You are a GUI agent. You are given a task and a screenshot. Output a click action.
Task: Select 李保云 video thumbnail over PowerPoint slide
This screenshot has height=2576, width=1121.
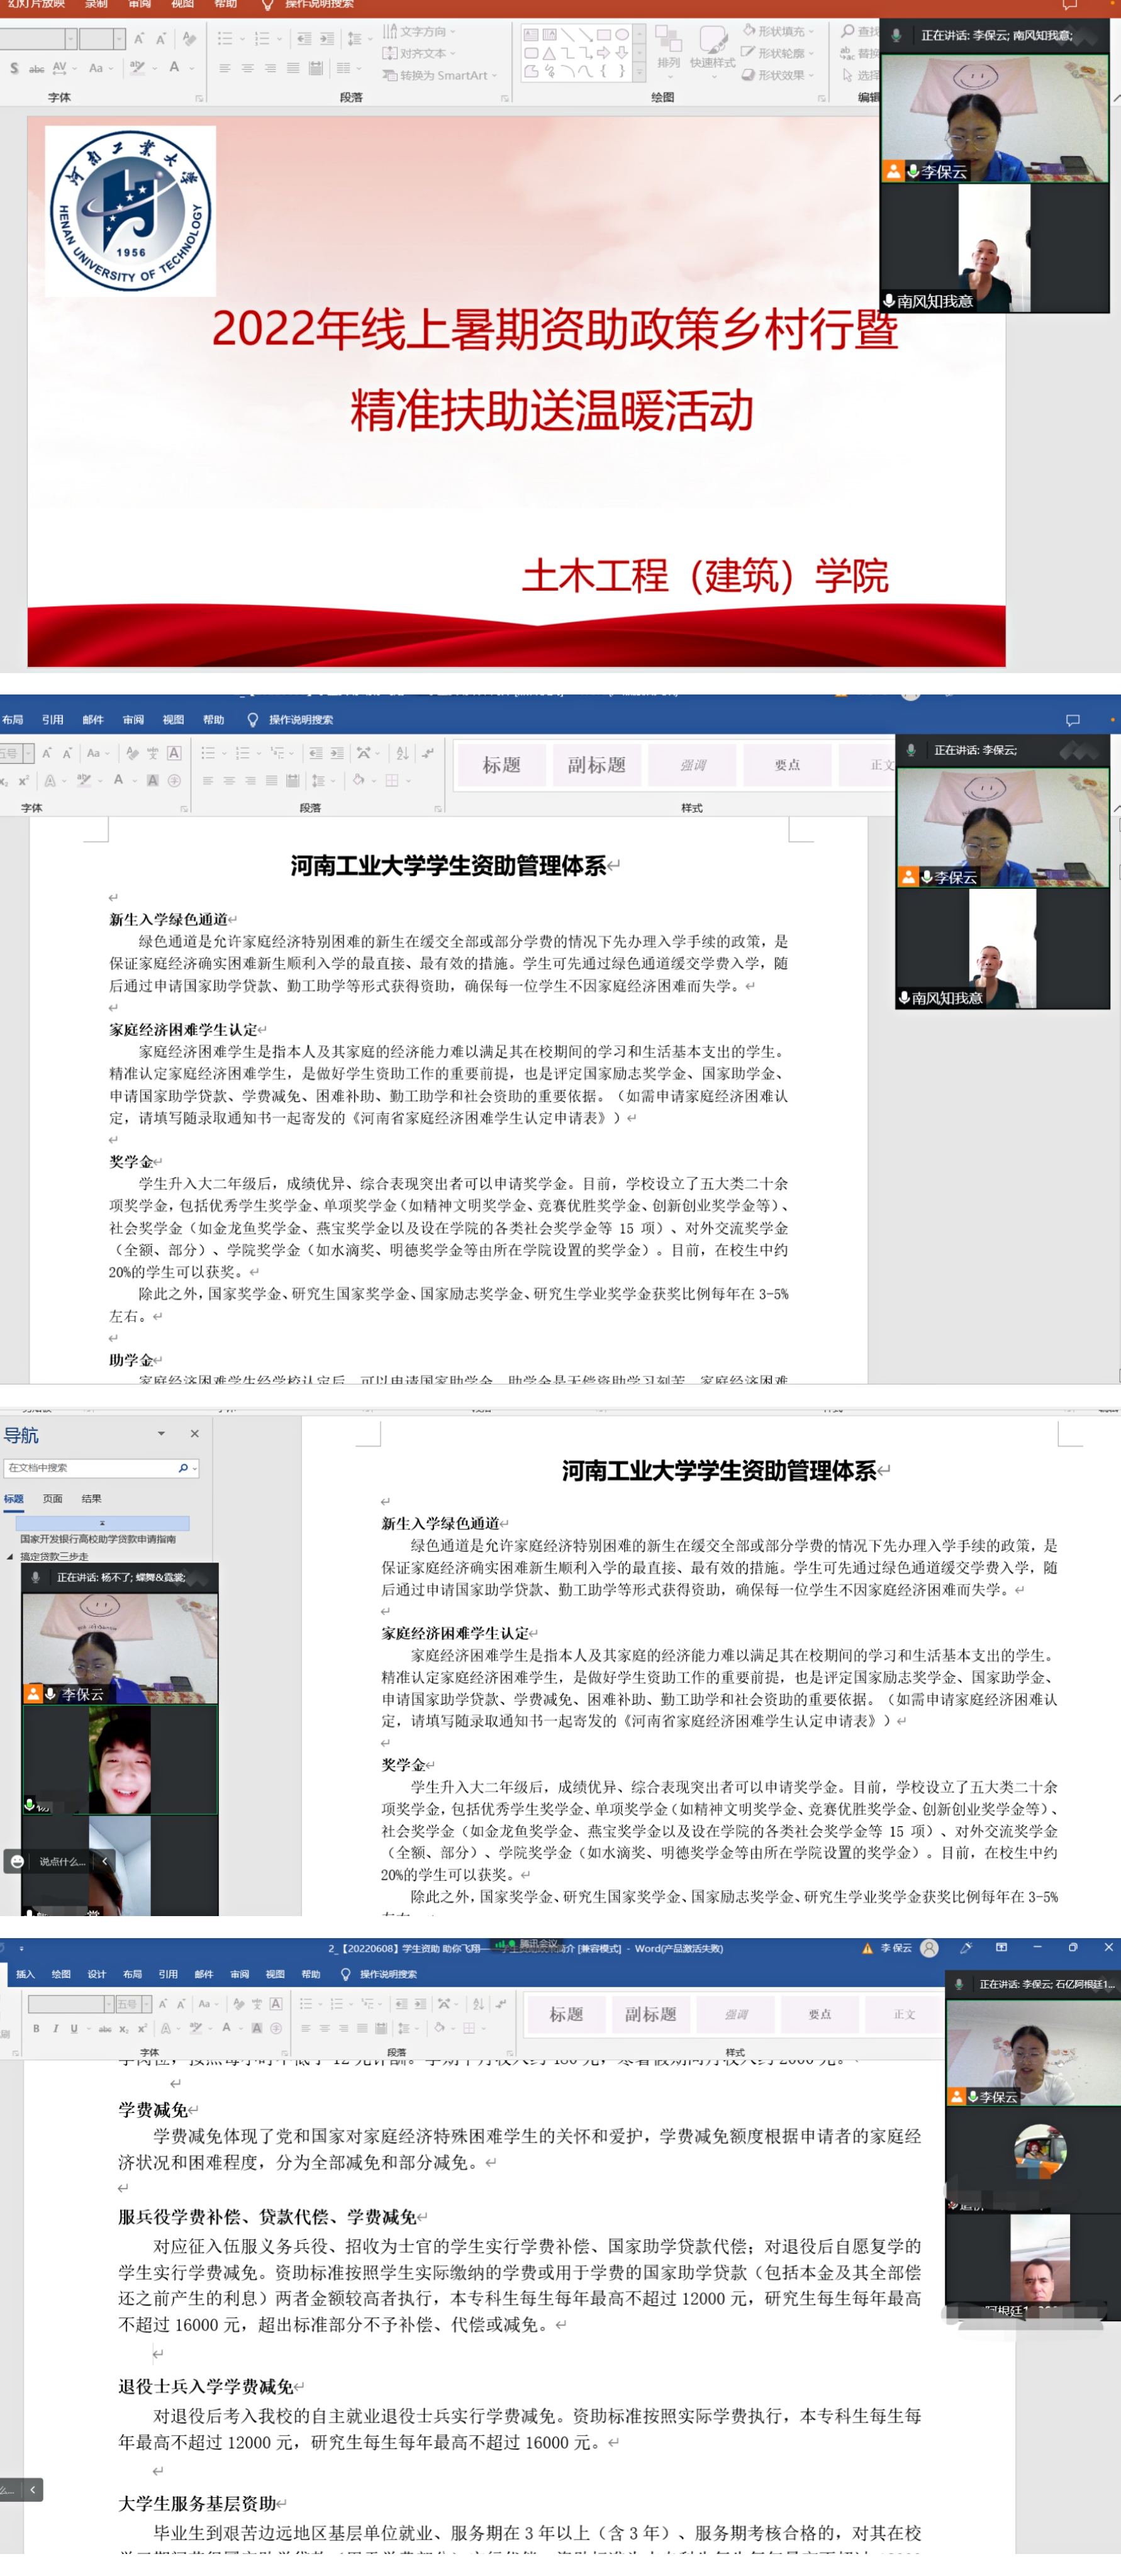[995, 118]
